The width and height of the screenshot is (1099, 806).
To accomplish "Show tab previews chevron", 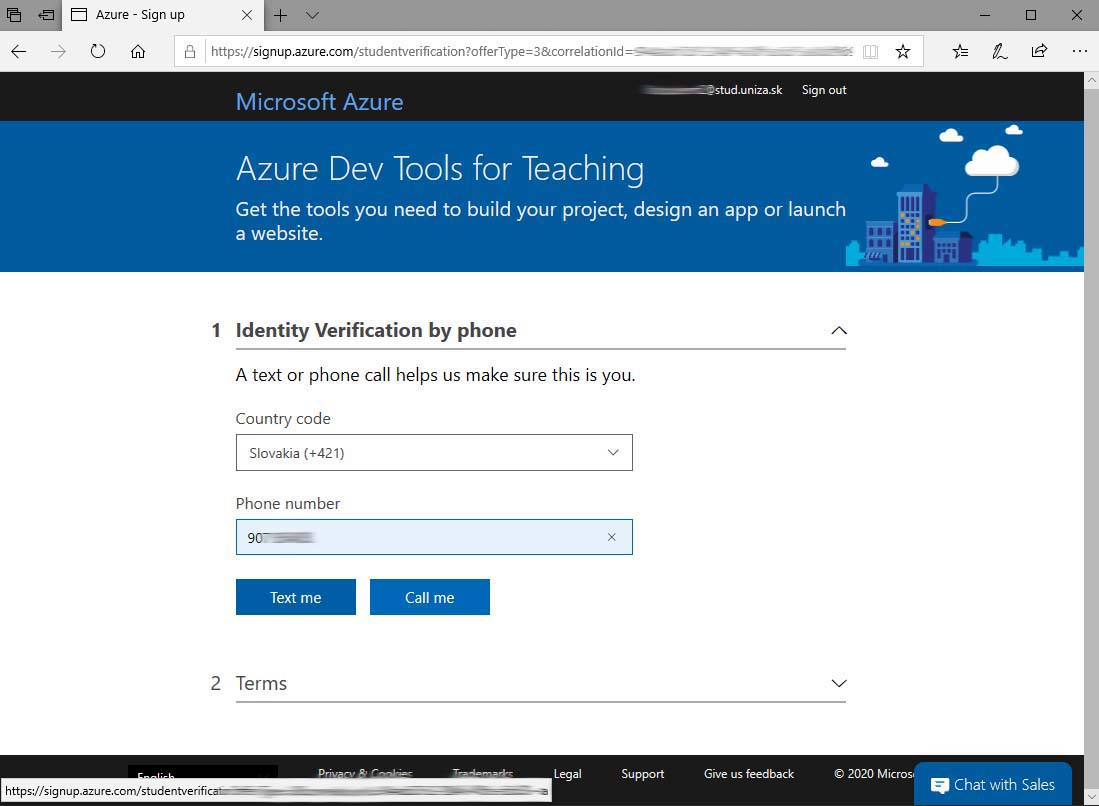I will 313,15.
